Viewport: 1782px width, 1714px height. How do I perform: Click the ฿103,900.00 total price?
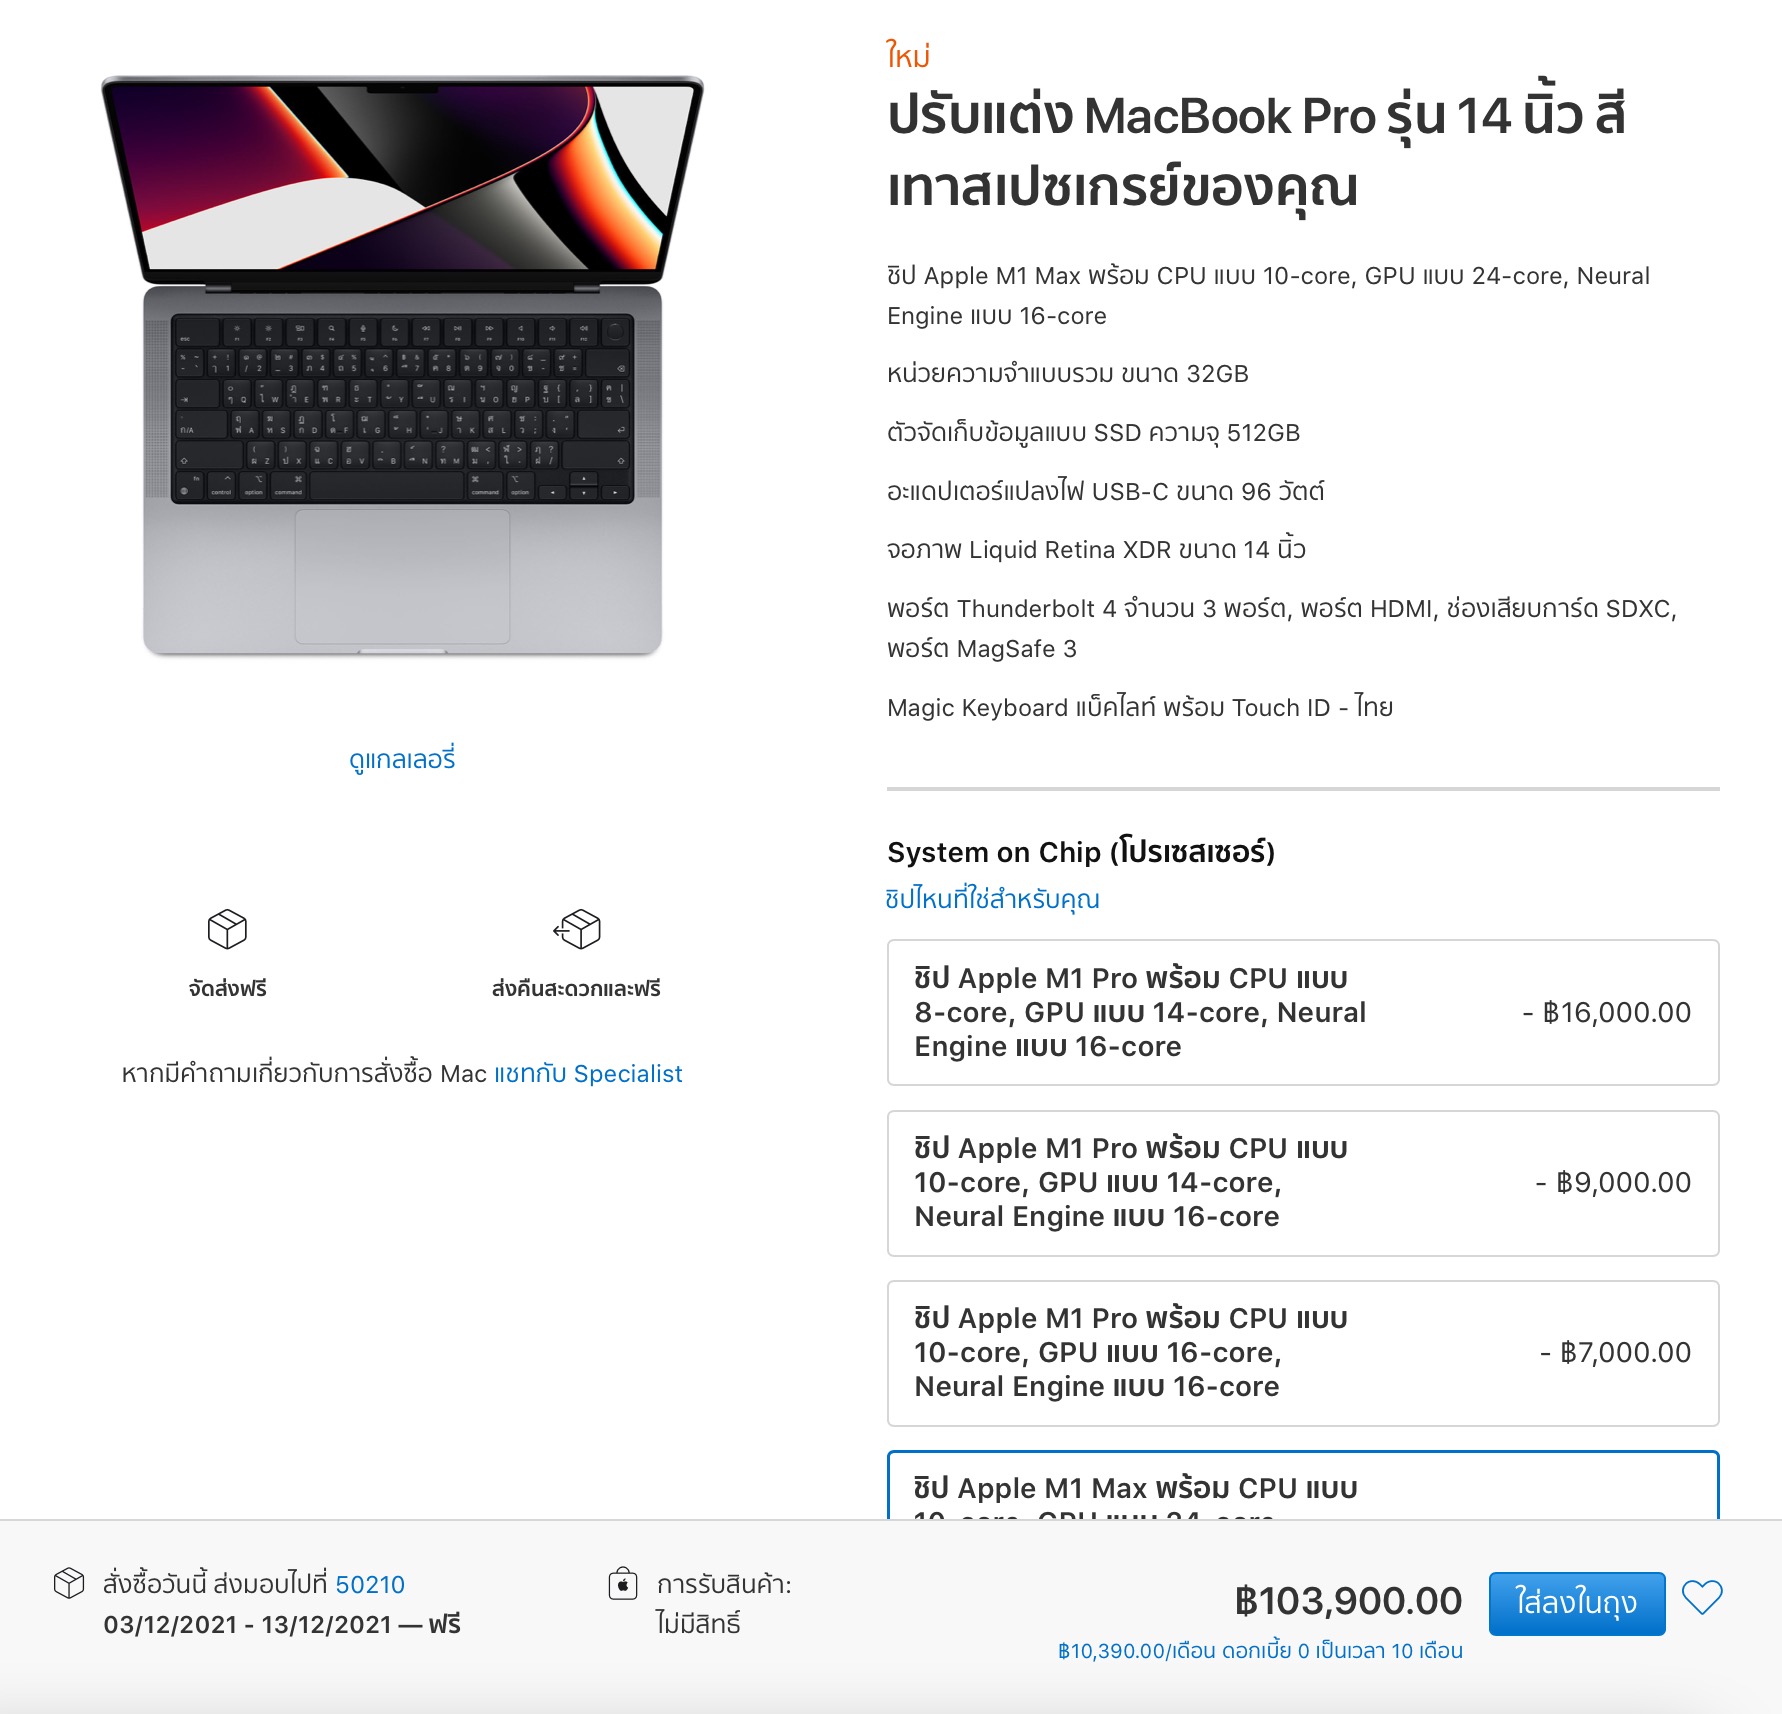click(x=1348, y=1601)
